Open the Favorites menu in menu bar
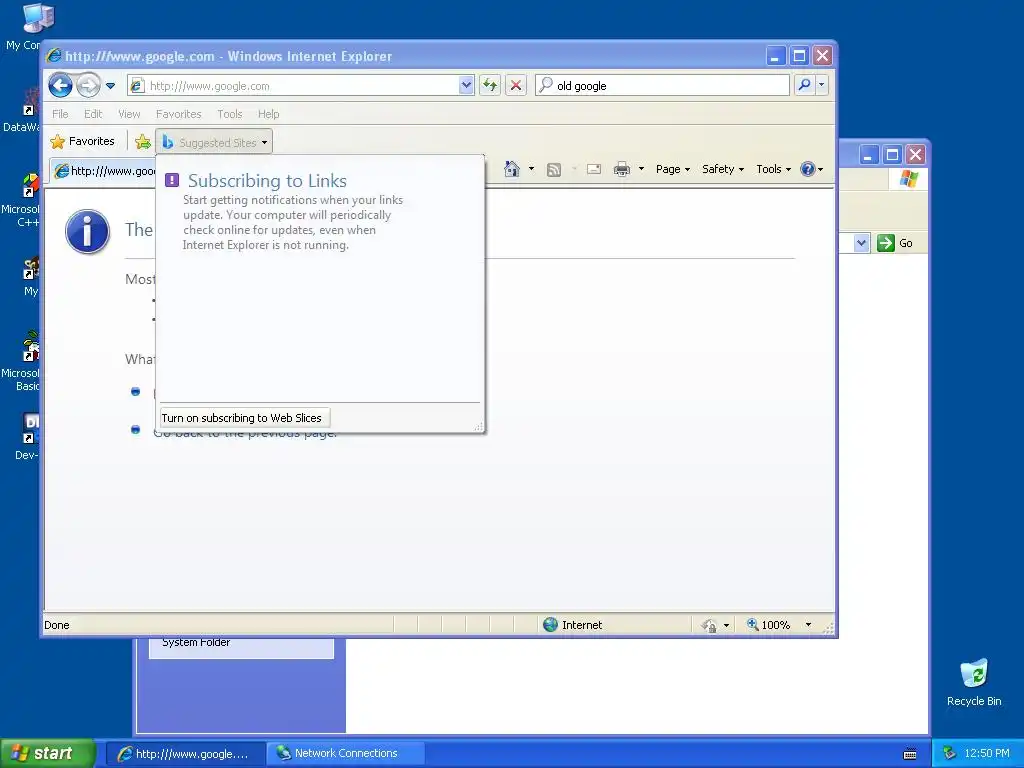 (x=178, y=114)
